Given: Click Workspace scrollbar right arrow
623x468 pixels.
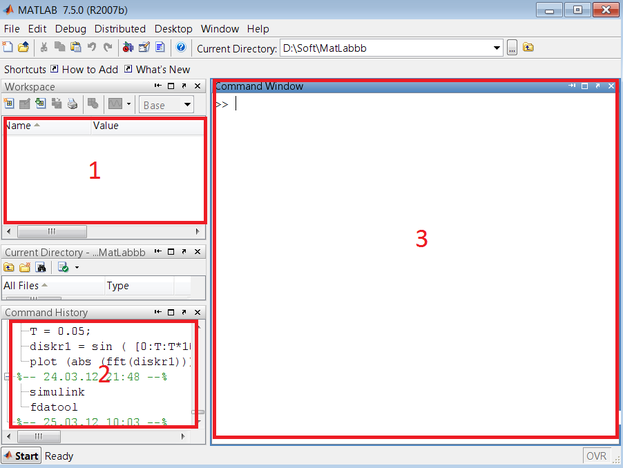Looking at the screenshot, I should pos(197,231).
